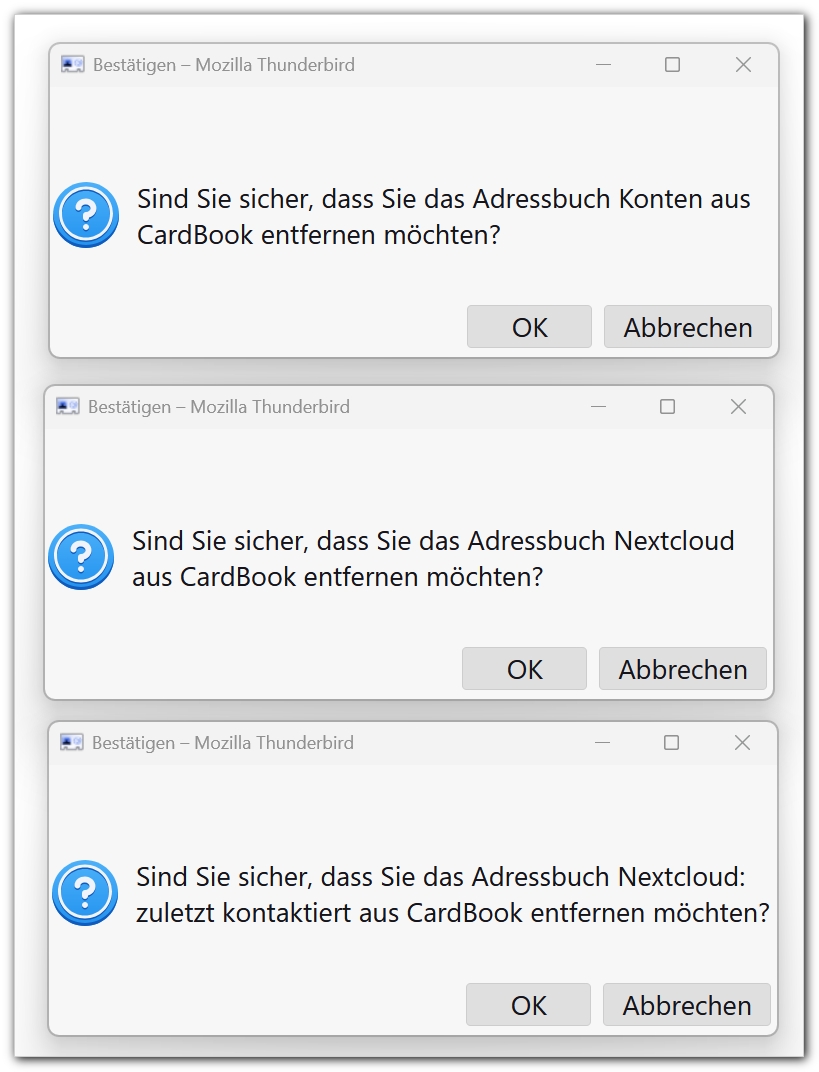Minimize the 'zuletzt kontaktiert' confirmation dialog

[x=602, y=743]
